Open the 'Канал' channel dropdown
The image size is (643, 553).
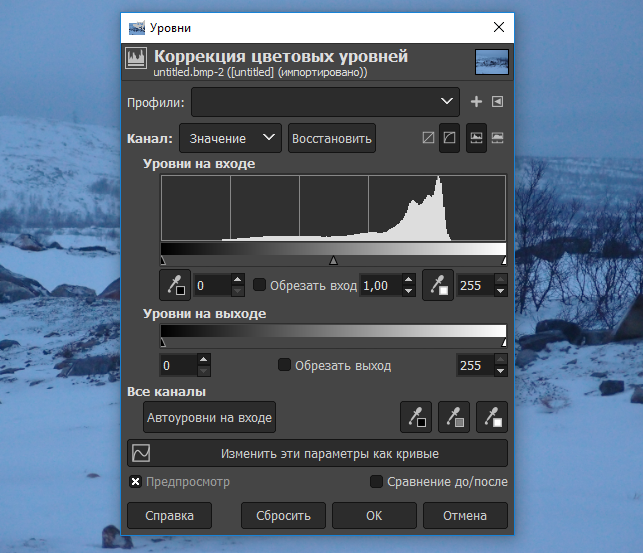coord(231,138)
